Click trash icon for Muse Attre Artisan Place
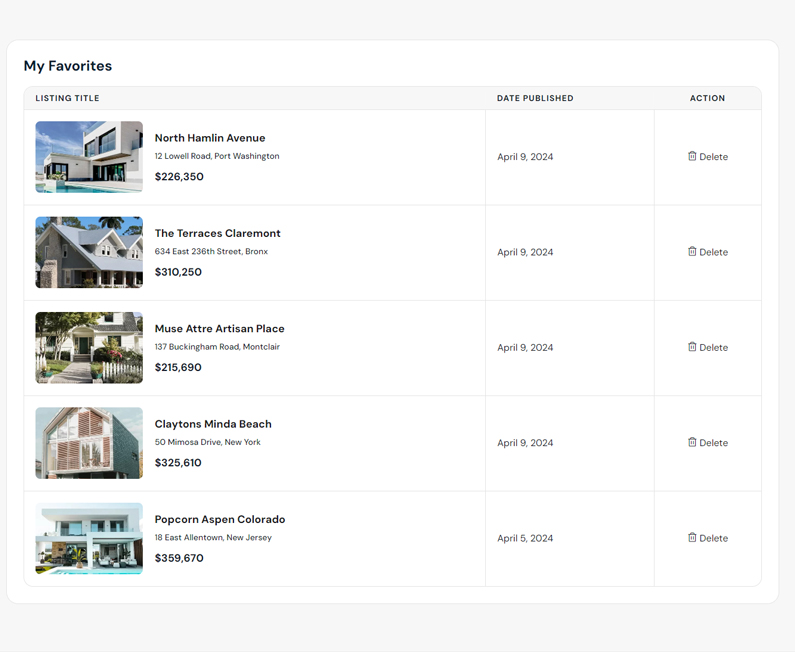795x652 pixels. pos(692,347)
